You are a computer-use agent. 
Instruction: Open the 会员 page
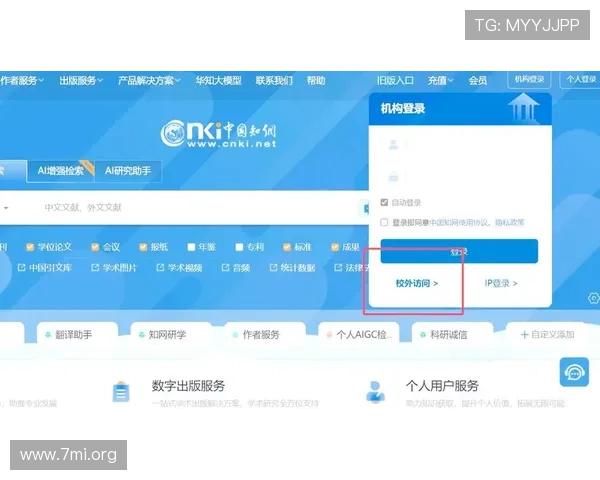point(478,80)
